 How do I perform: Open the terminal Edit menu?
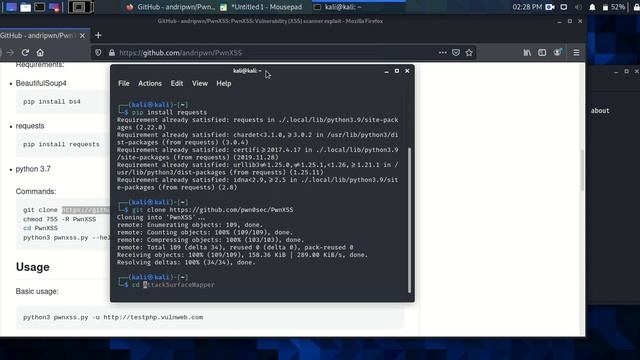pyautogui.click(x=177, y=83)
